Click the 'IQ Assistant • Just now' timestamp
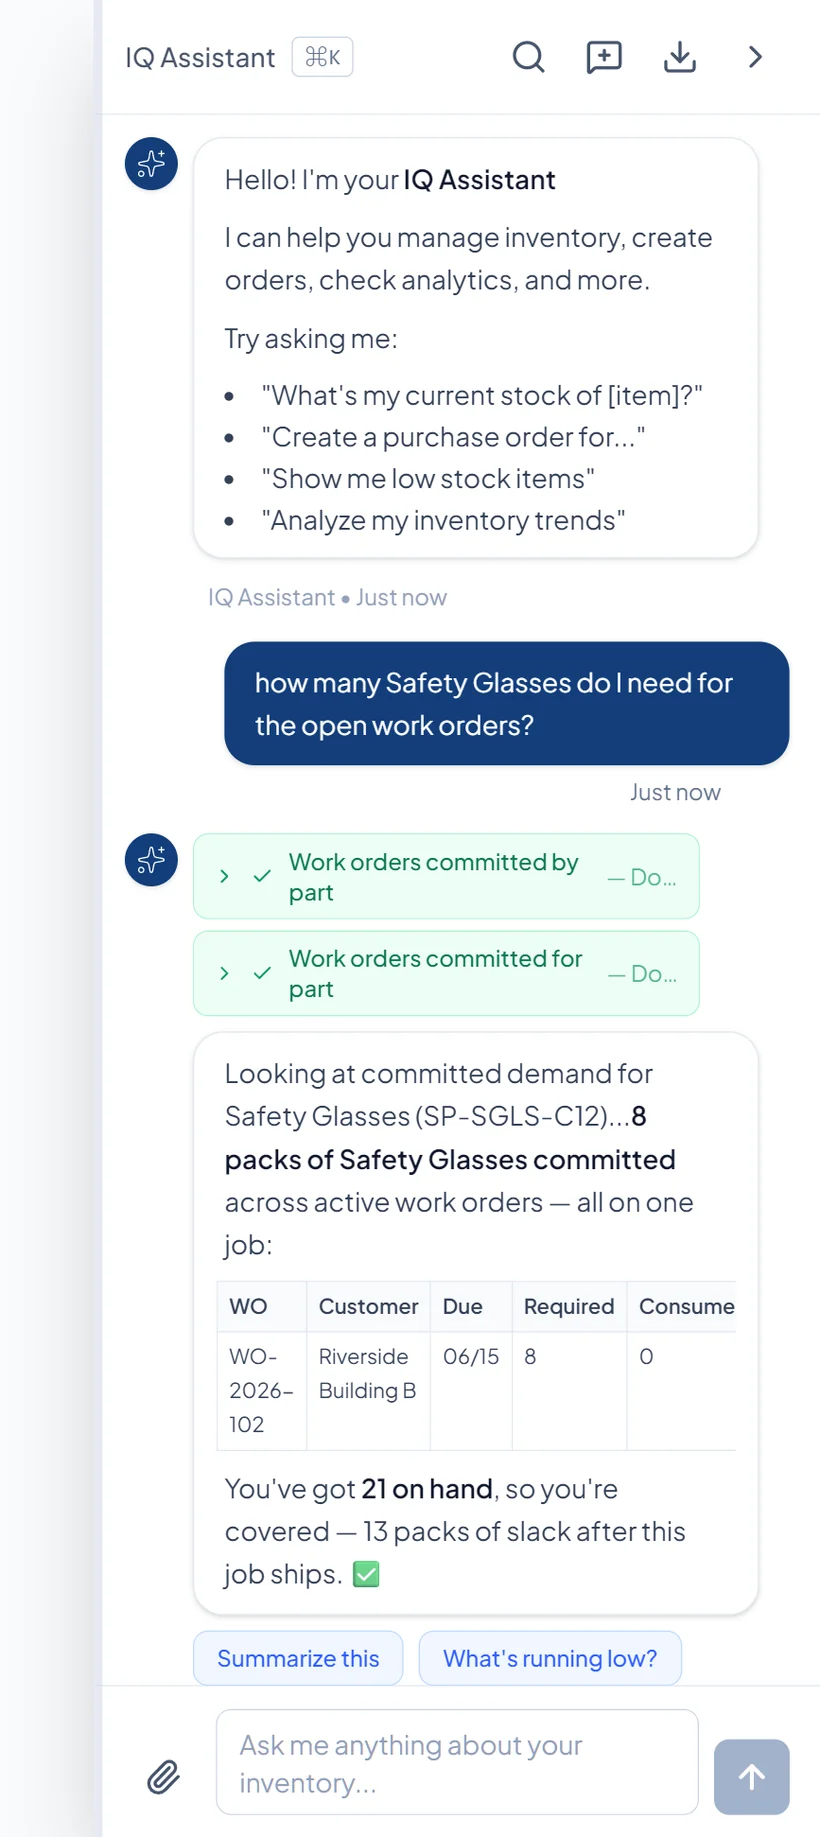The height and width of the screenshot is (1837, 820). 327,598
